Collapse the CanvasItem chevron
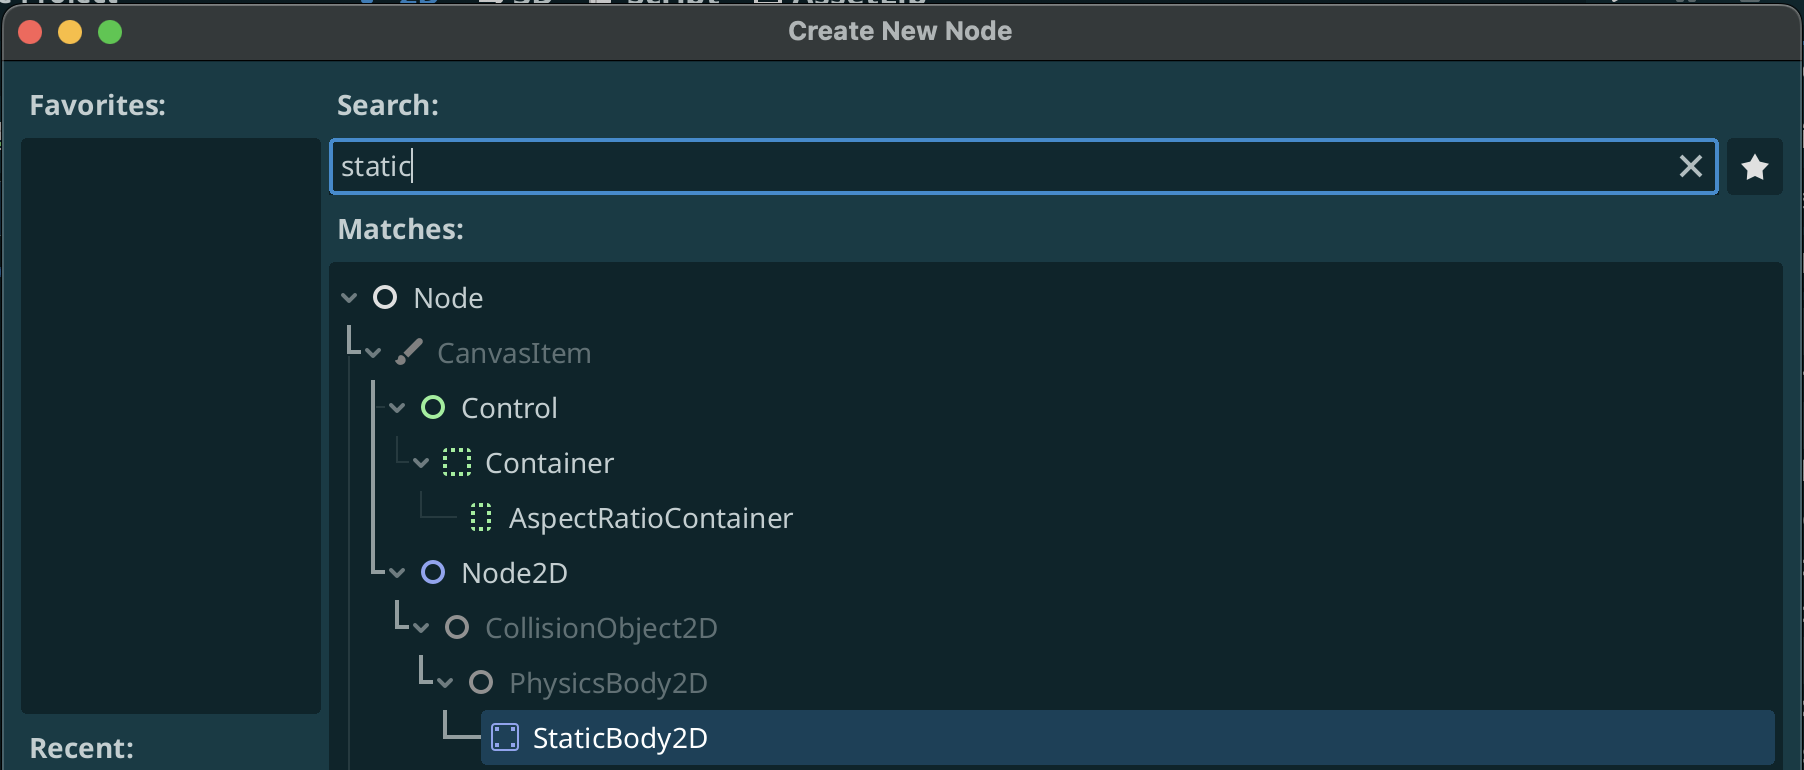 click(373, 353)
